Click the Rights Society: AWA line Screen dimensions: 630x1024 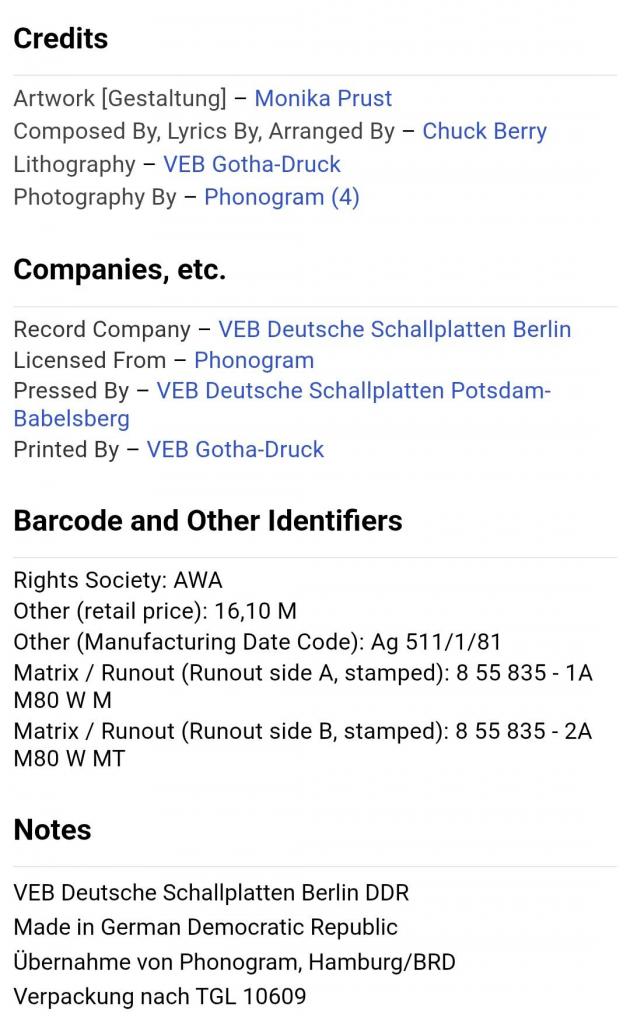[118, 580]
